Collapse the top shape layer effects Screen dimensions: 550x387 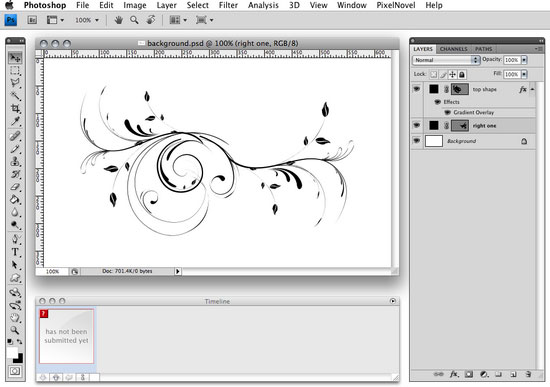(532, 89)
